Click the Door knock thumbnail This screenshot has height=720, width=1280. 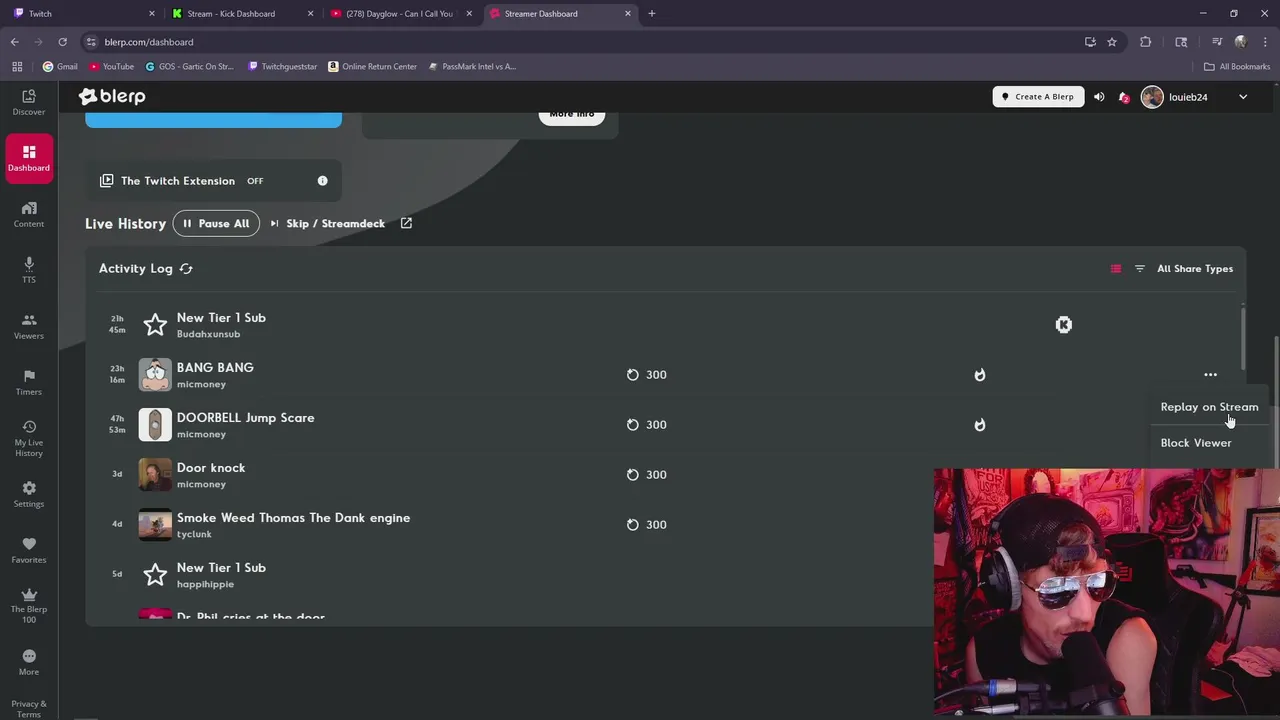click(155, 475)
